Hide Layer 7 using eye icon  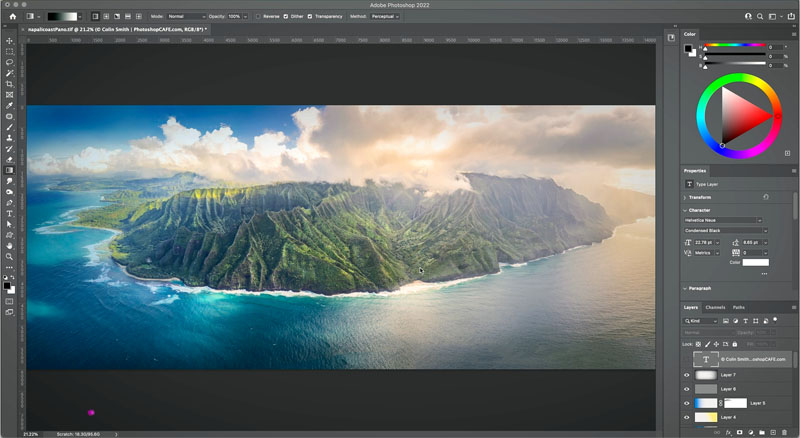point(687,375)
